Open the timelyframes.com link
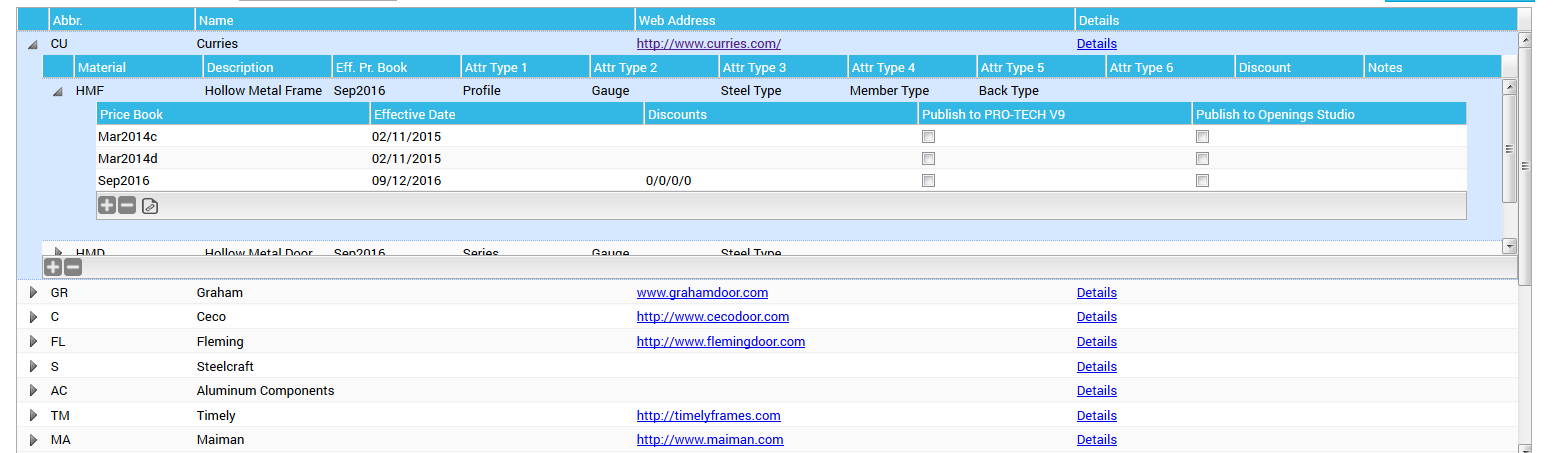Viewport: 1555px width, 453px height. click(x=708, y=416)
